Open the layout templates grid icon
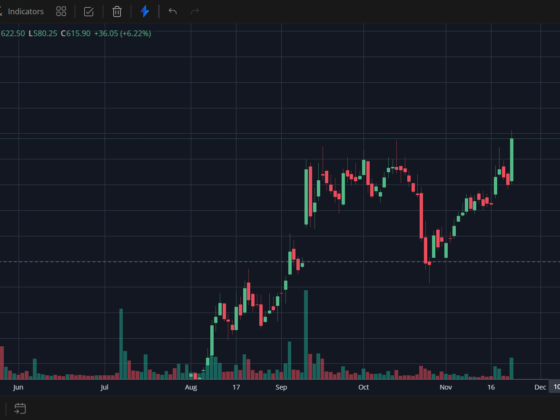560x420 pixels. tap(61, 11)
